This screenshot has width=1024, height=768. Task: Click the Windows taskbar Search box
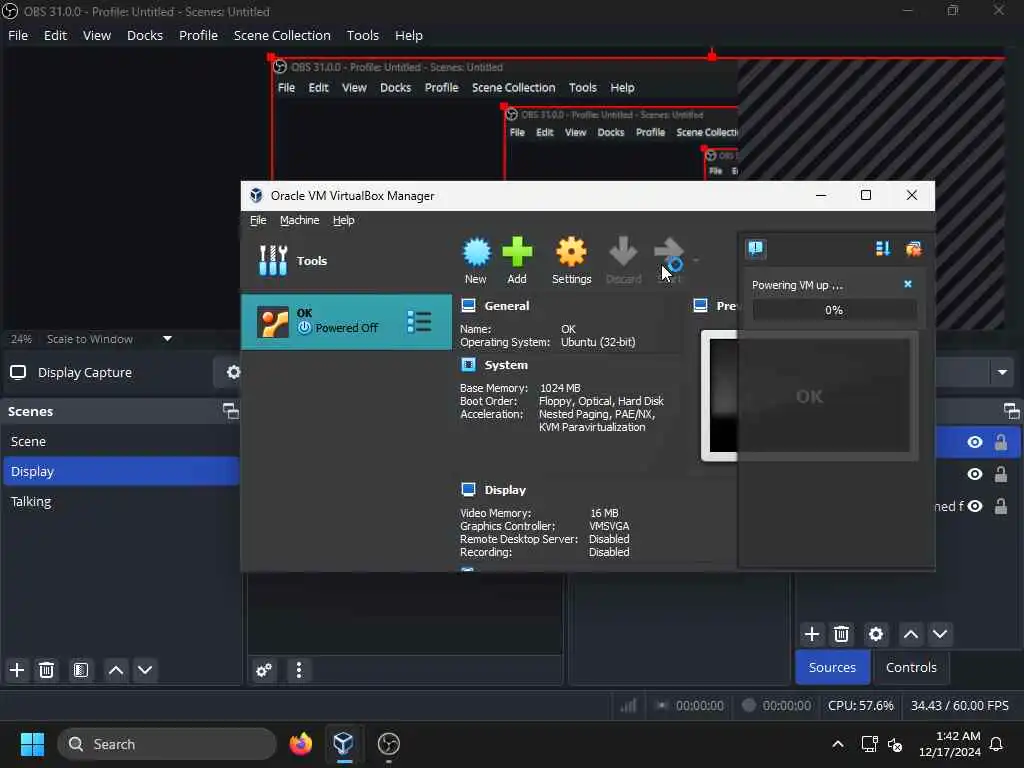click(x=167, y=744)
